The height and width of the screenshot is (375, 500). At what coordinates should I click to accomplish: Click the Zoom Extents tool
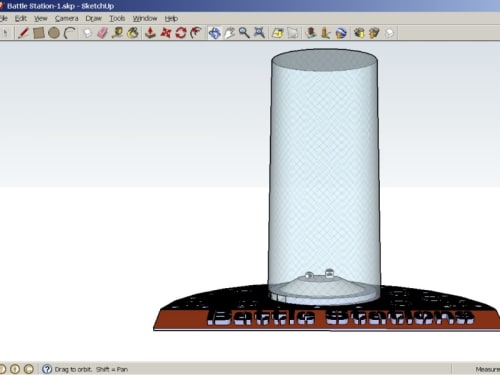click(259, 33)
